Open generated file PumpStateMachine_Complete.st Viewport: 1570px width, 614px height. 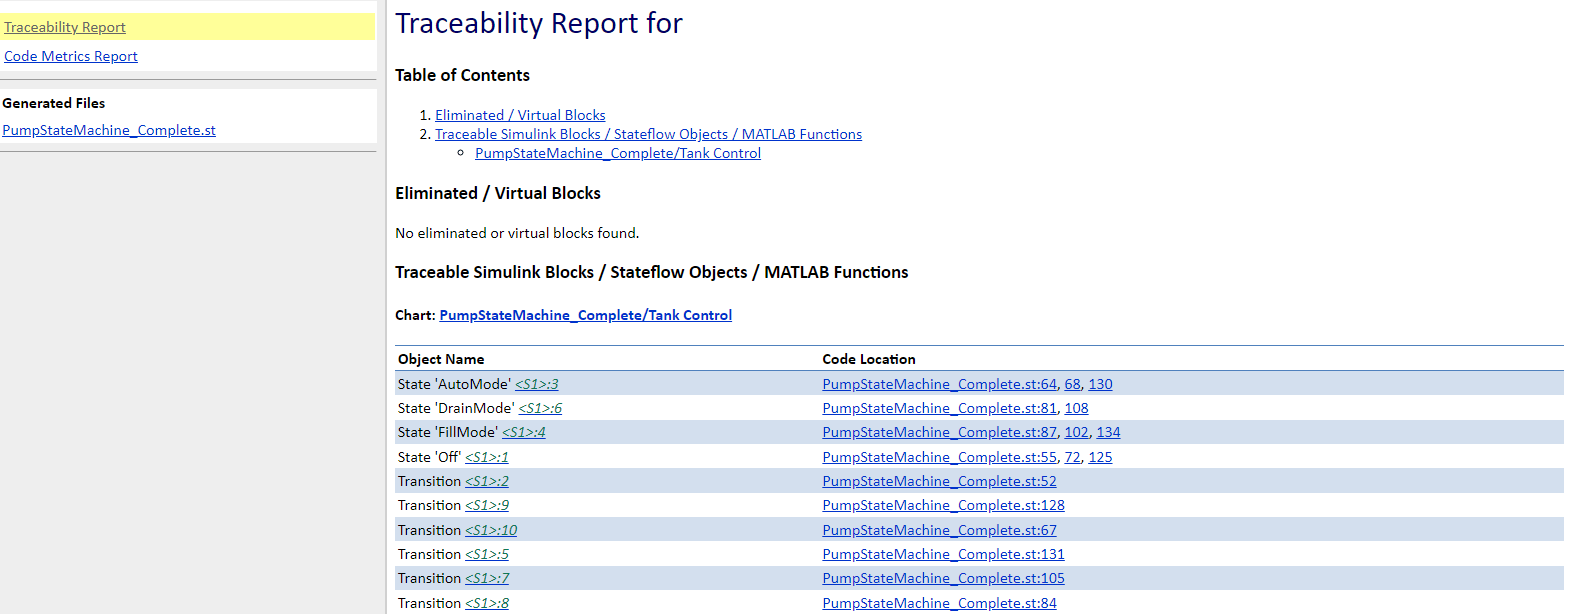pos(109,130)
